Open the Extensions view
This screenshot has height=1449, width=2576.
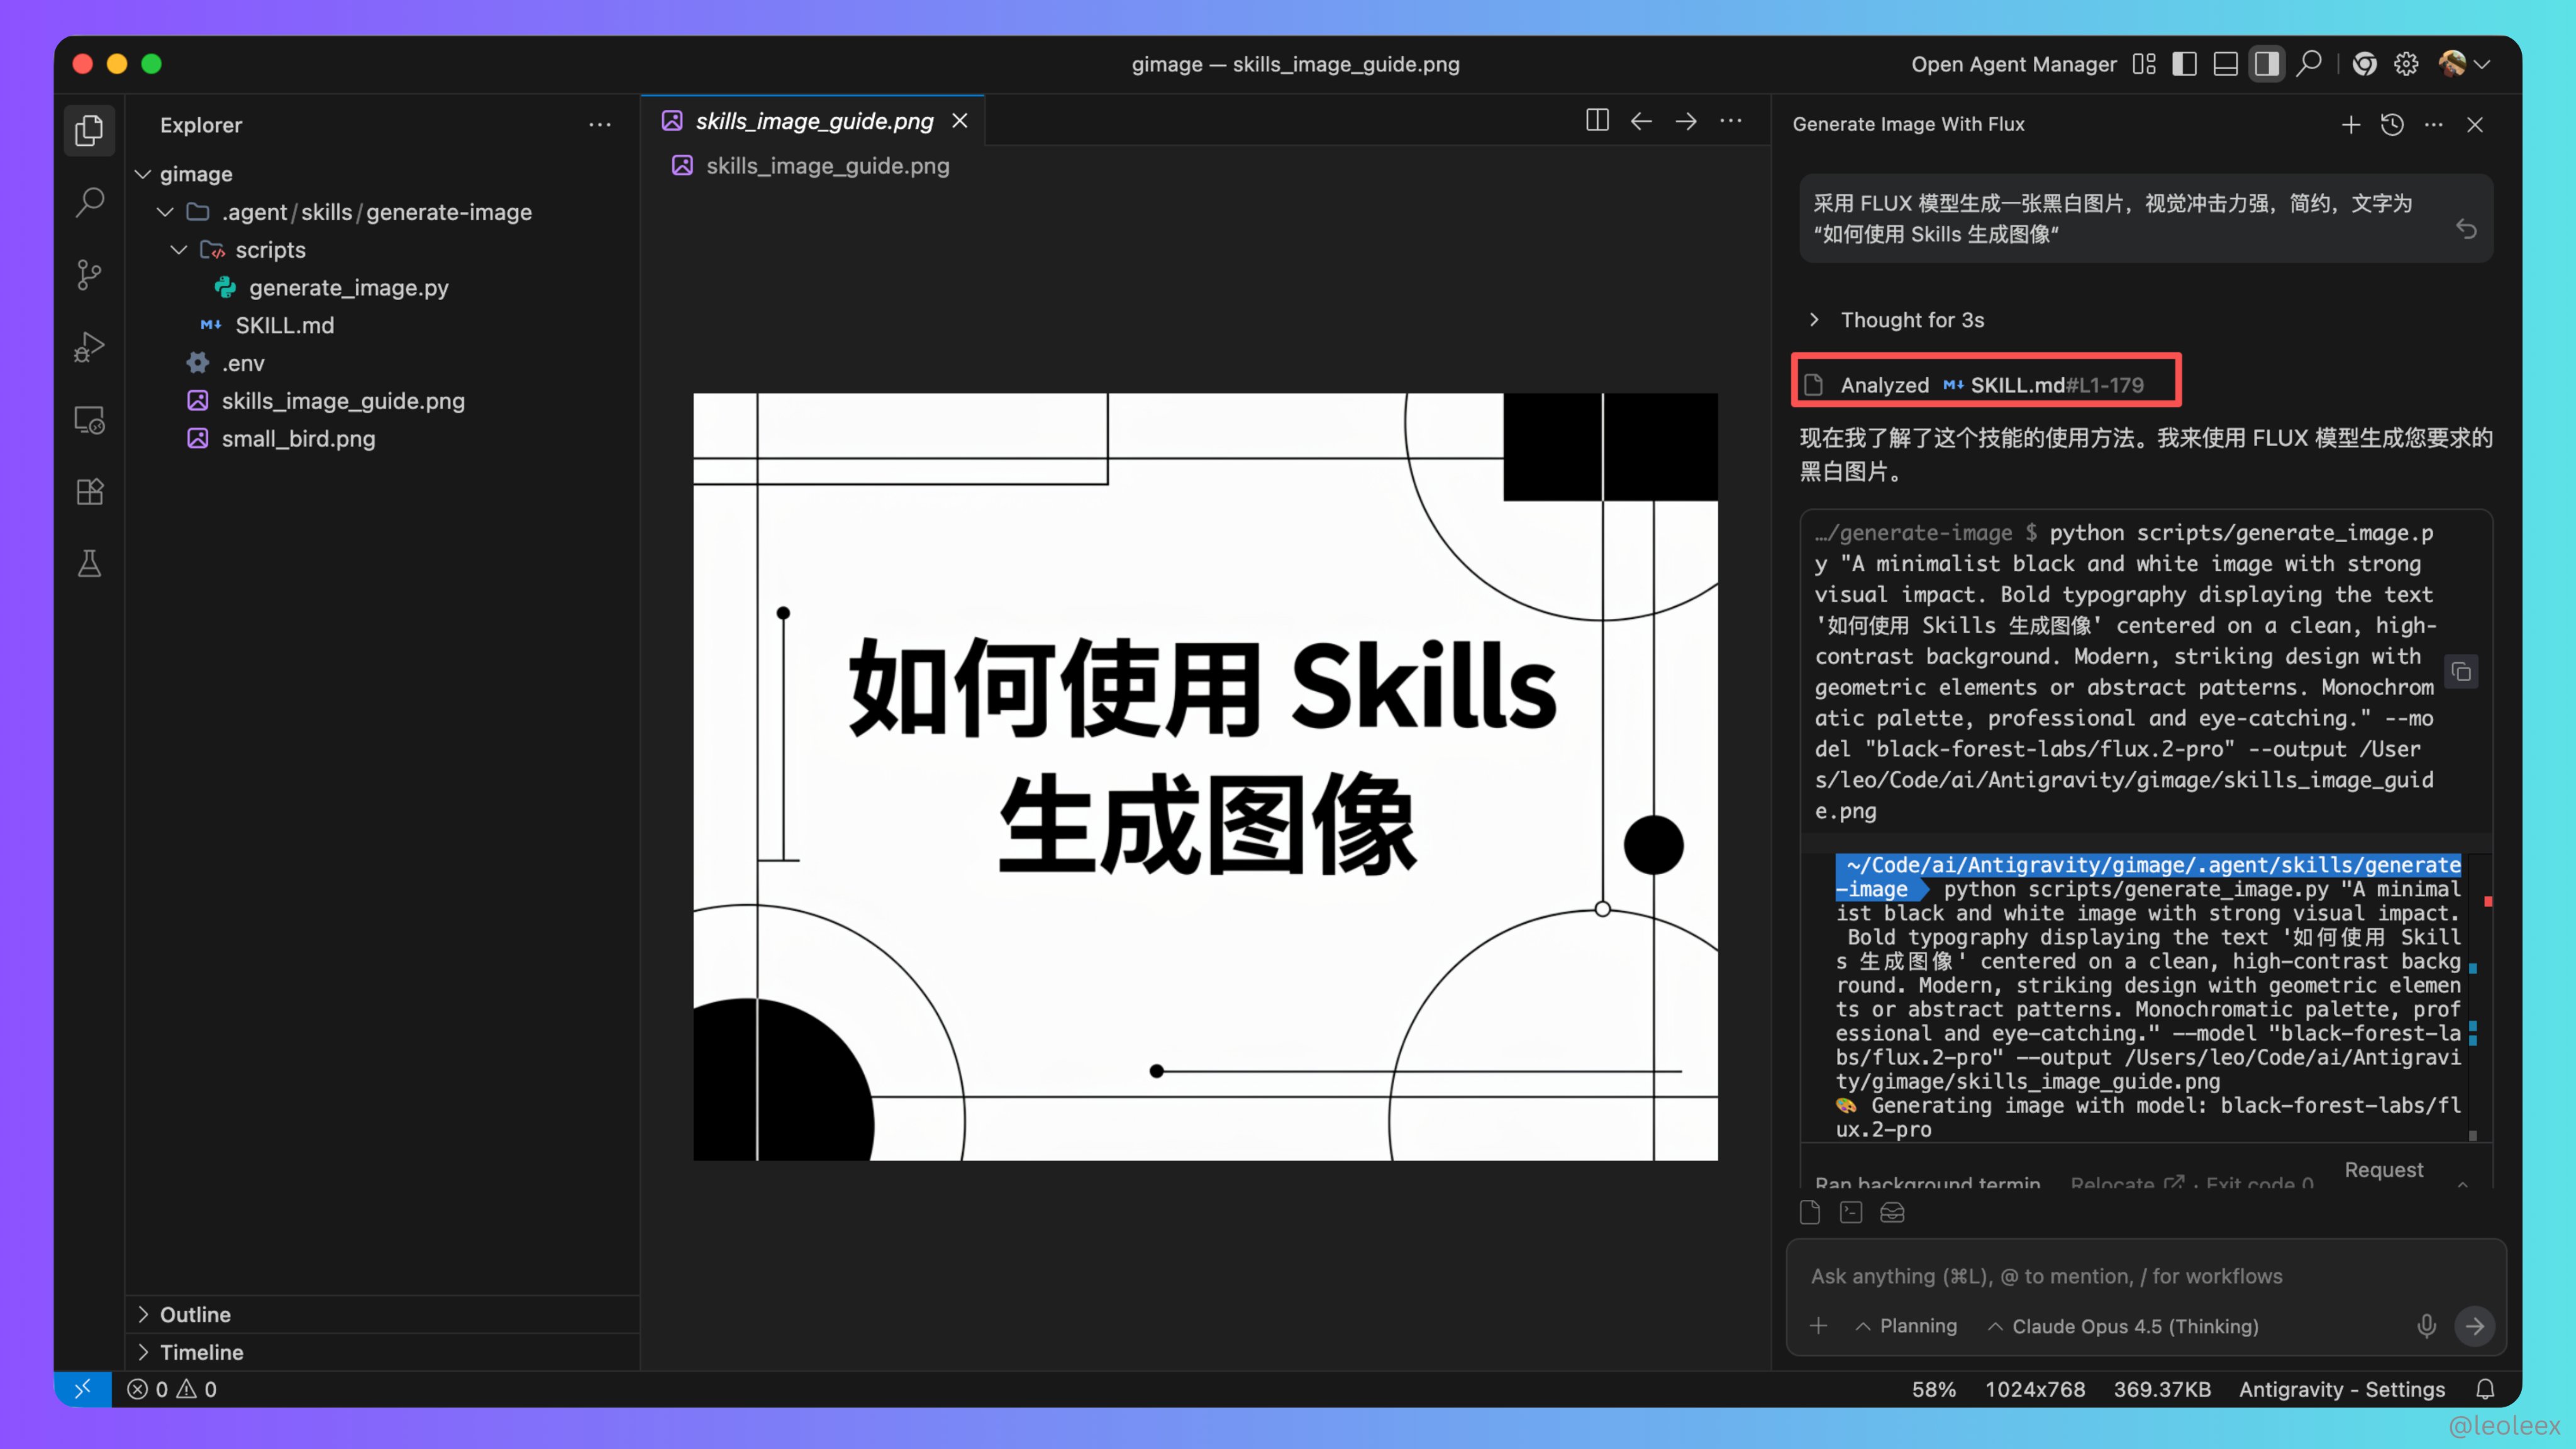tap(89, 491)
